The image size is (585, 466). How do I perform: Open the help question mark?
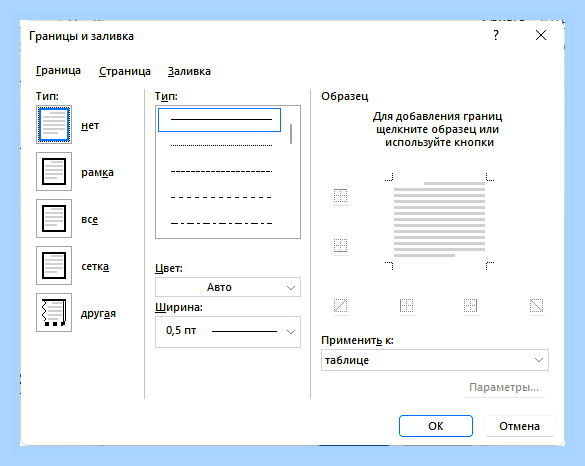[495, 35]
